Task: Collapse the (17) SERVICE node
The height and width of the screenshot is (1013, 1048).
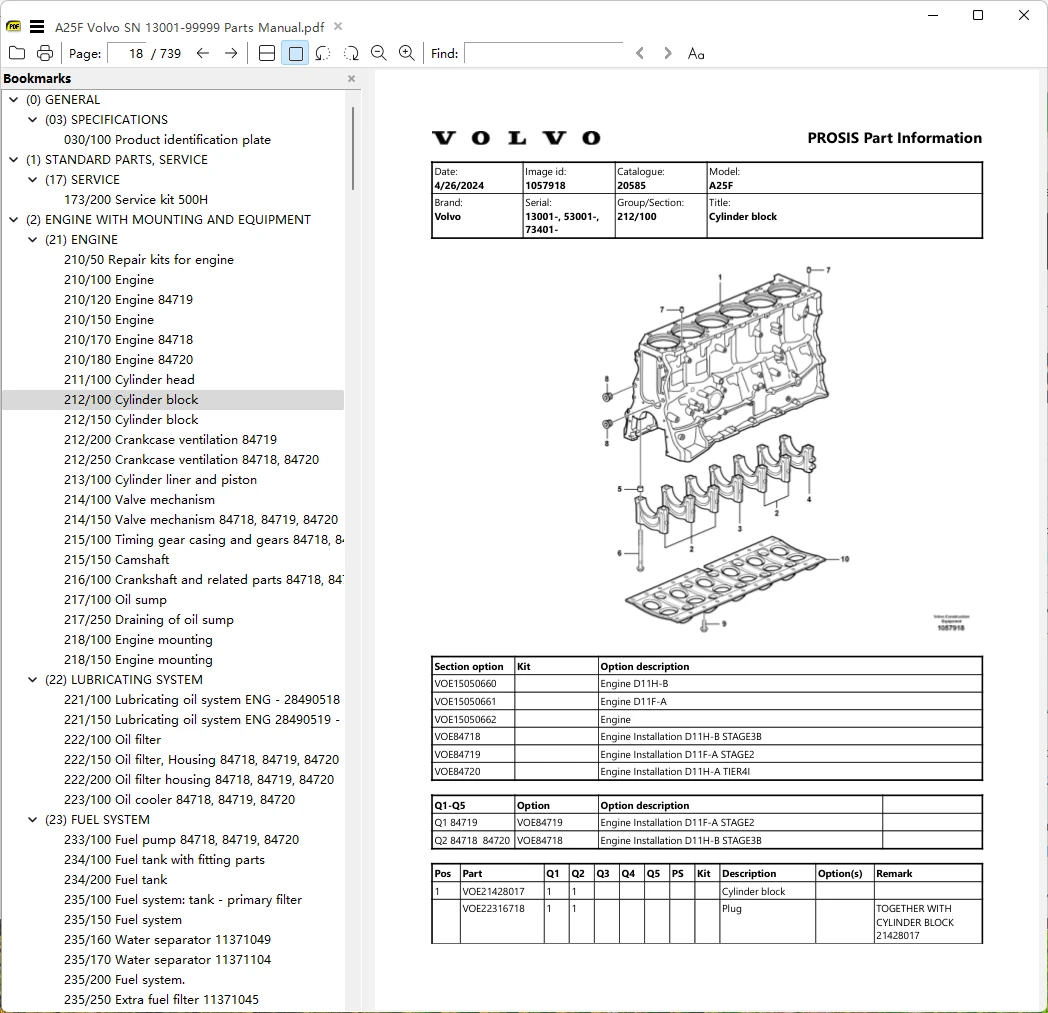Action: coord(32,180)
